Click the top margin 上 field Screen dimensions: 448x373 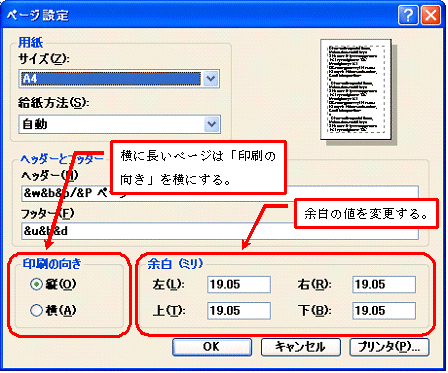tap(239, 311)
